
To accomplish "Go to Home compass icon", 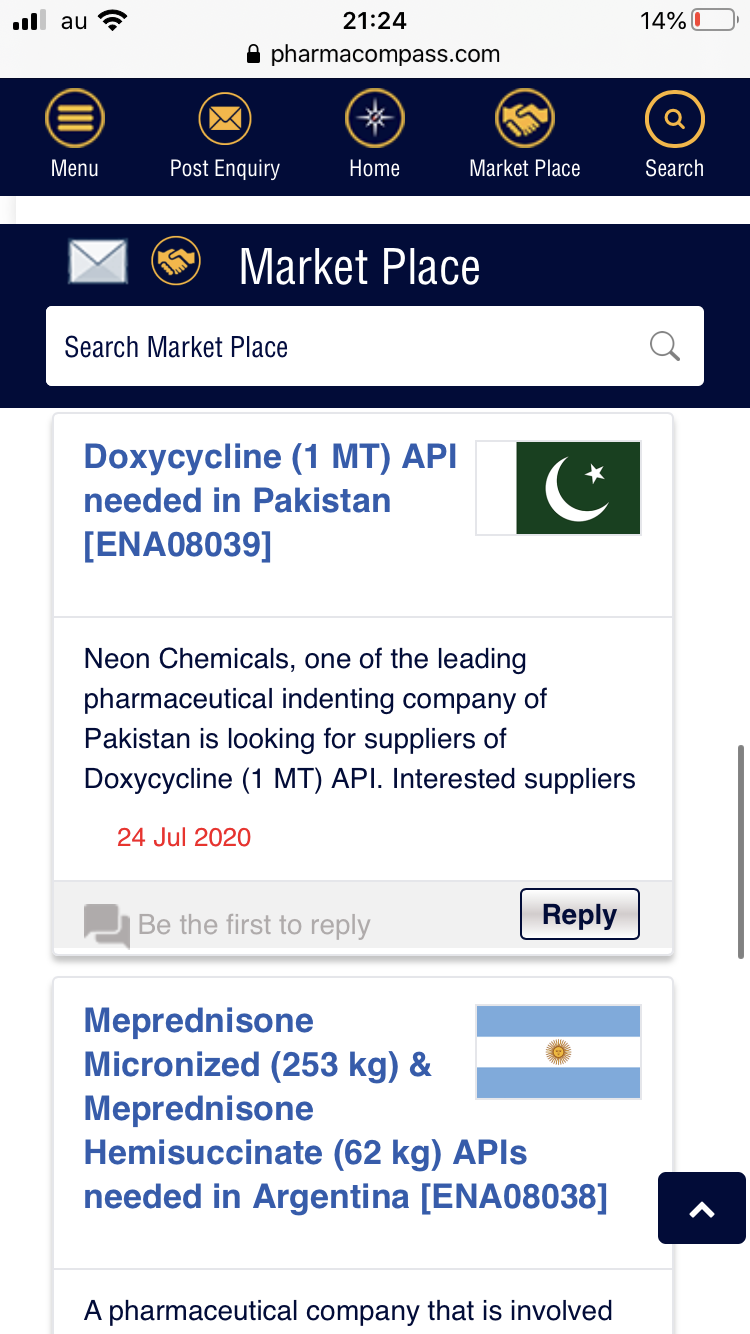I will pos(375,121).
